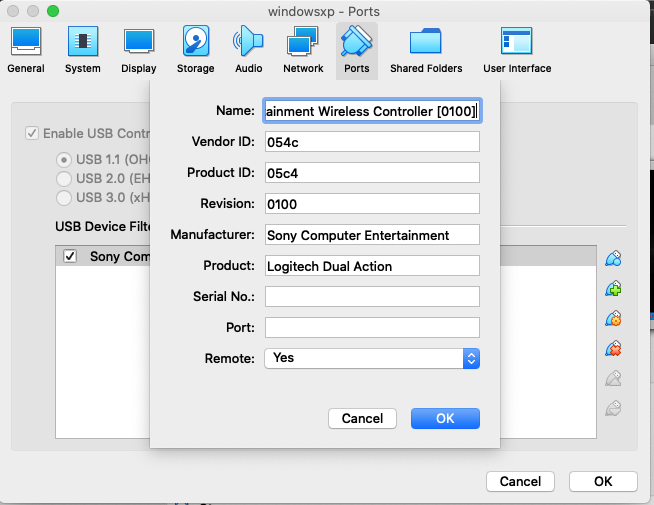654x505 pixels.
Task: Click the green zoom window button
Action: tap(53, 11)
